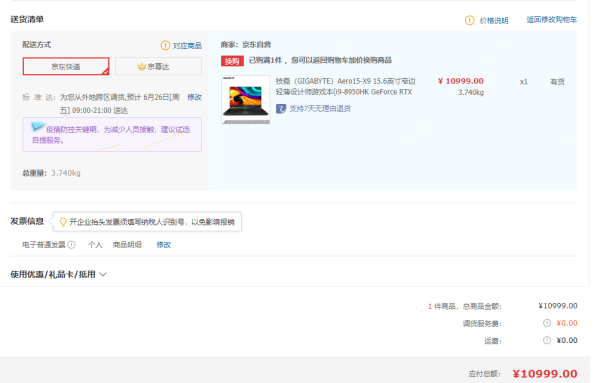Click the 商家：京东自营 merchant label
The image size is (600, 383).
[246, 45]
